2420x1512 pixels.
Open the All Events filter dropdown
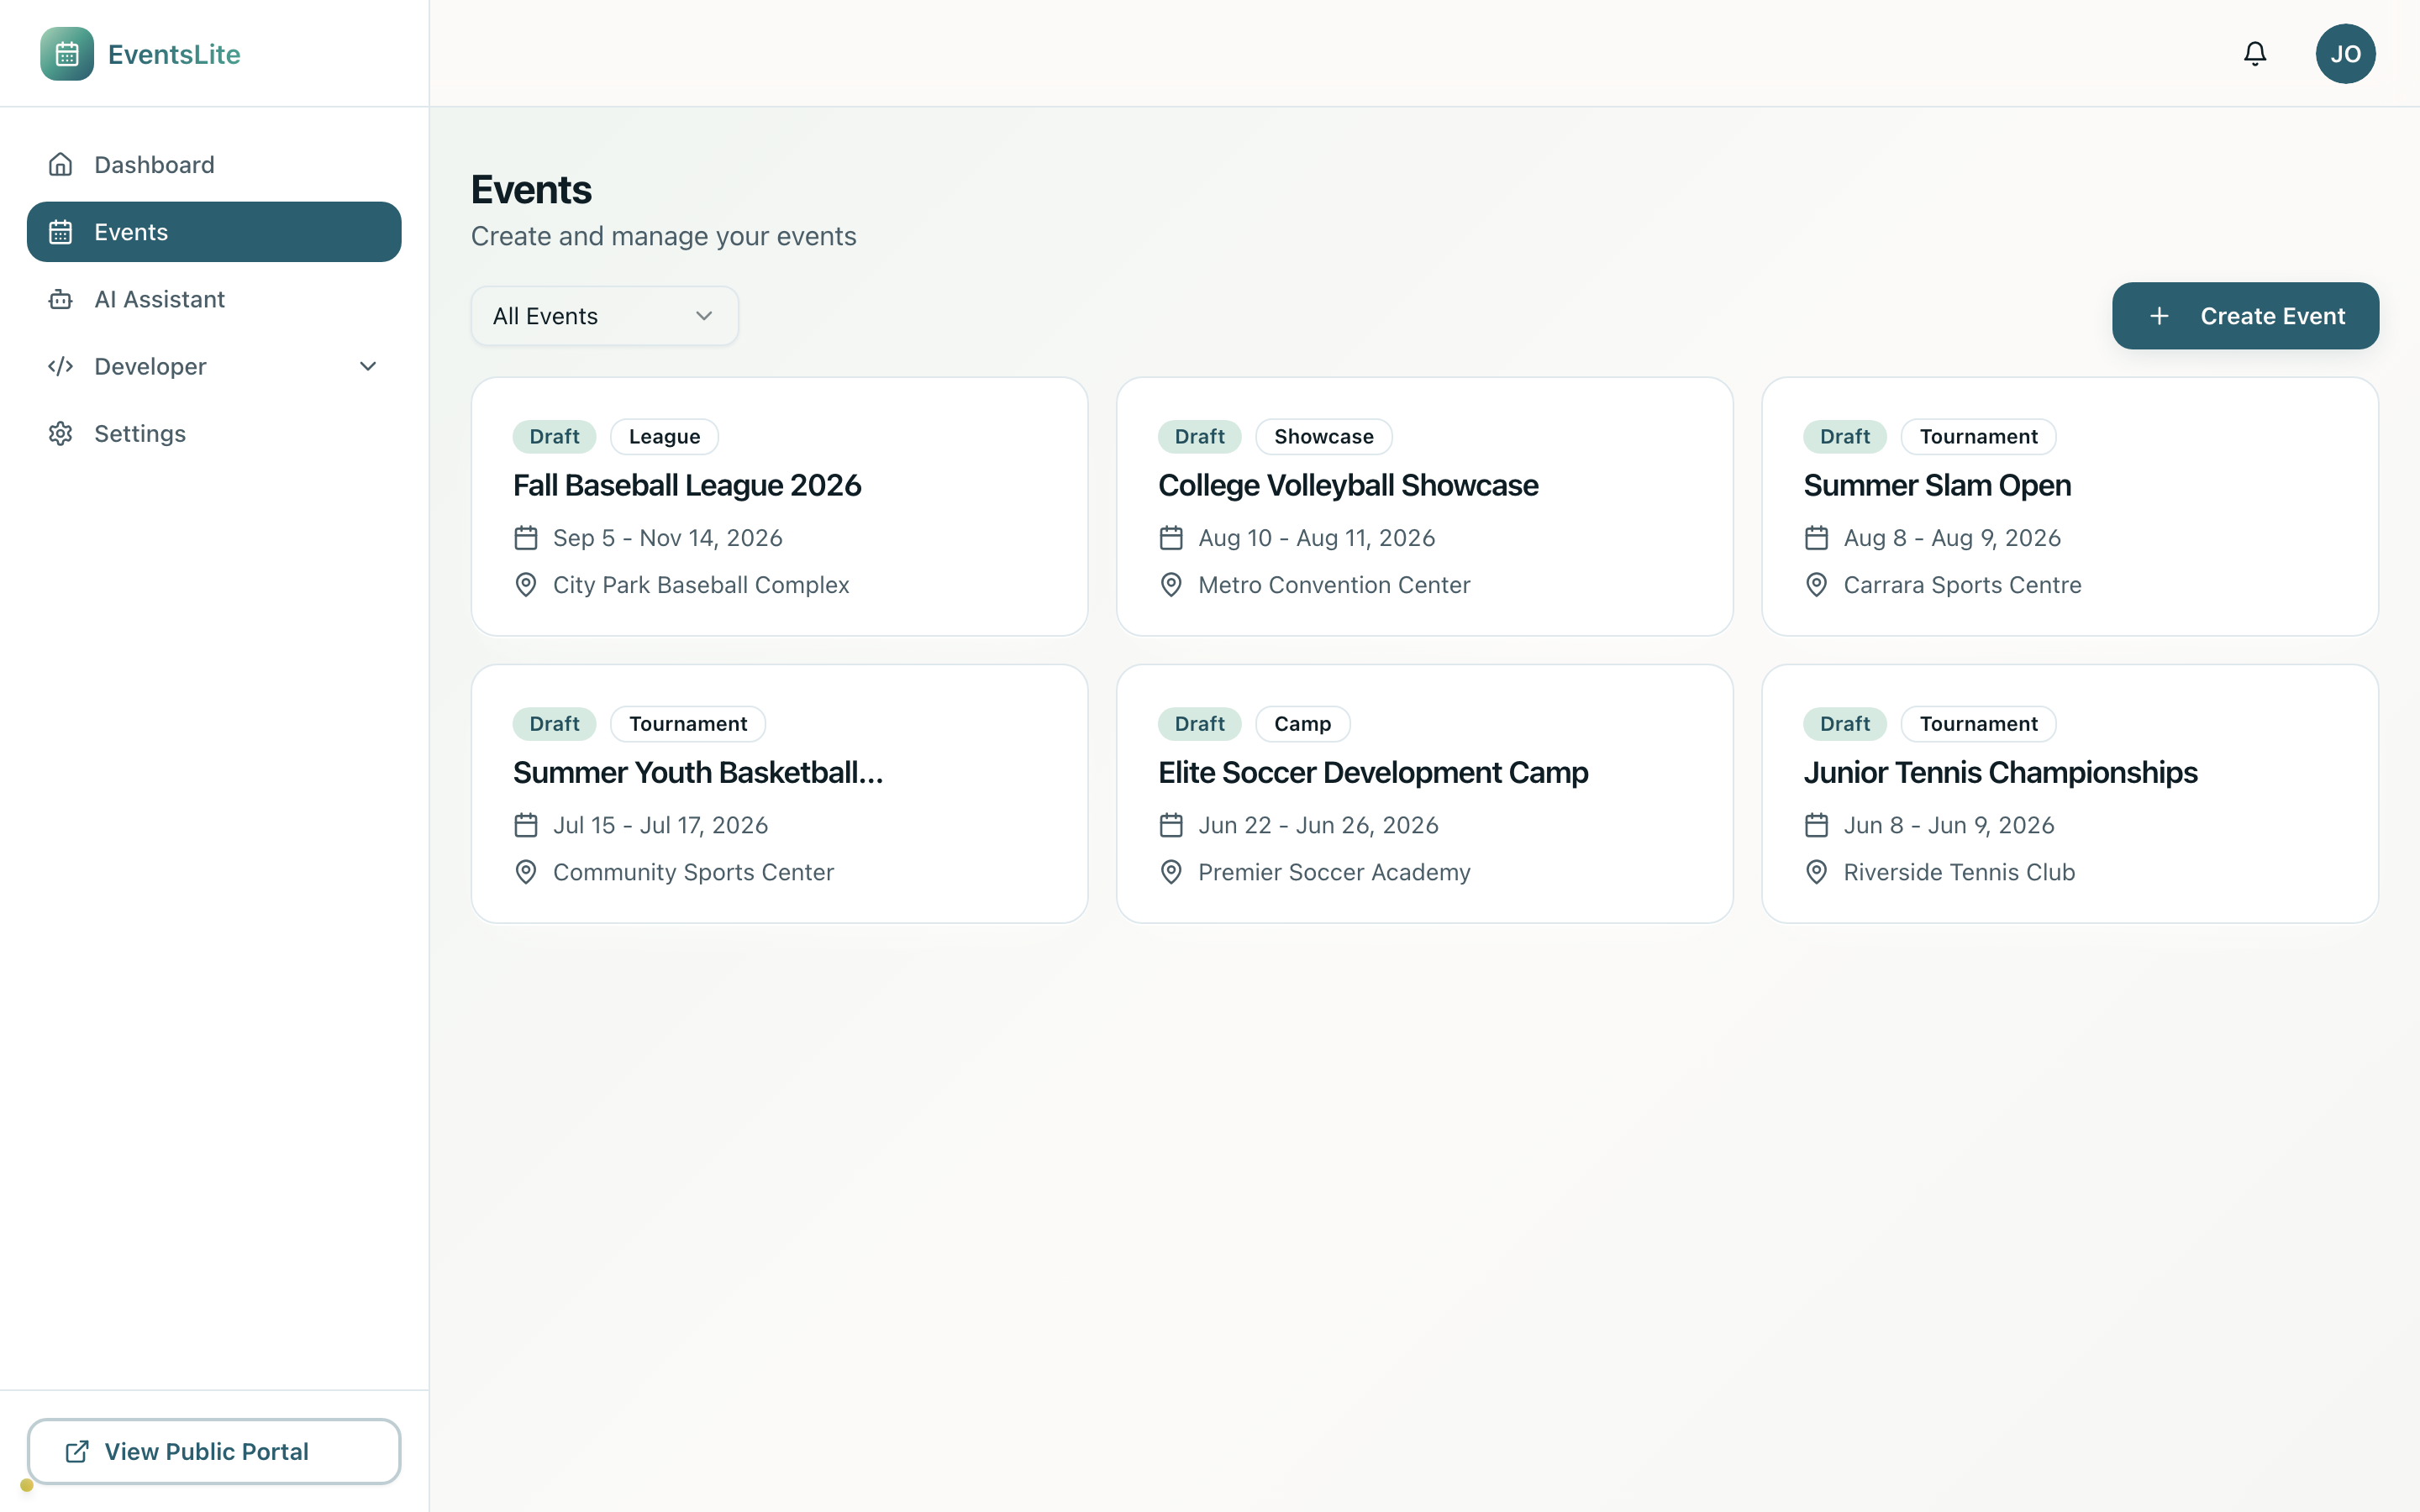[x=604, y=316]
